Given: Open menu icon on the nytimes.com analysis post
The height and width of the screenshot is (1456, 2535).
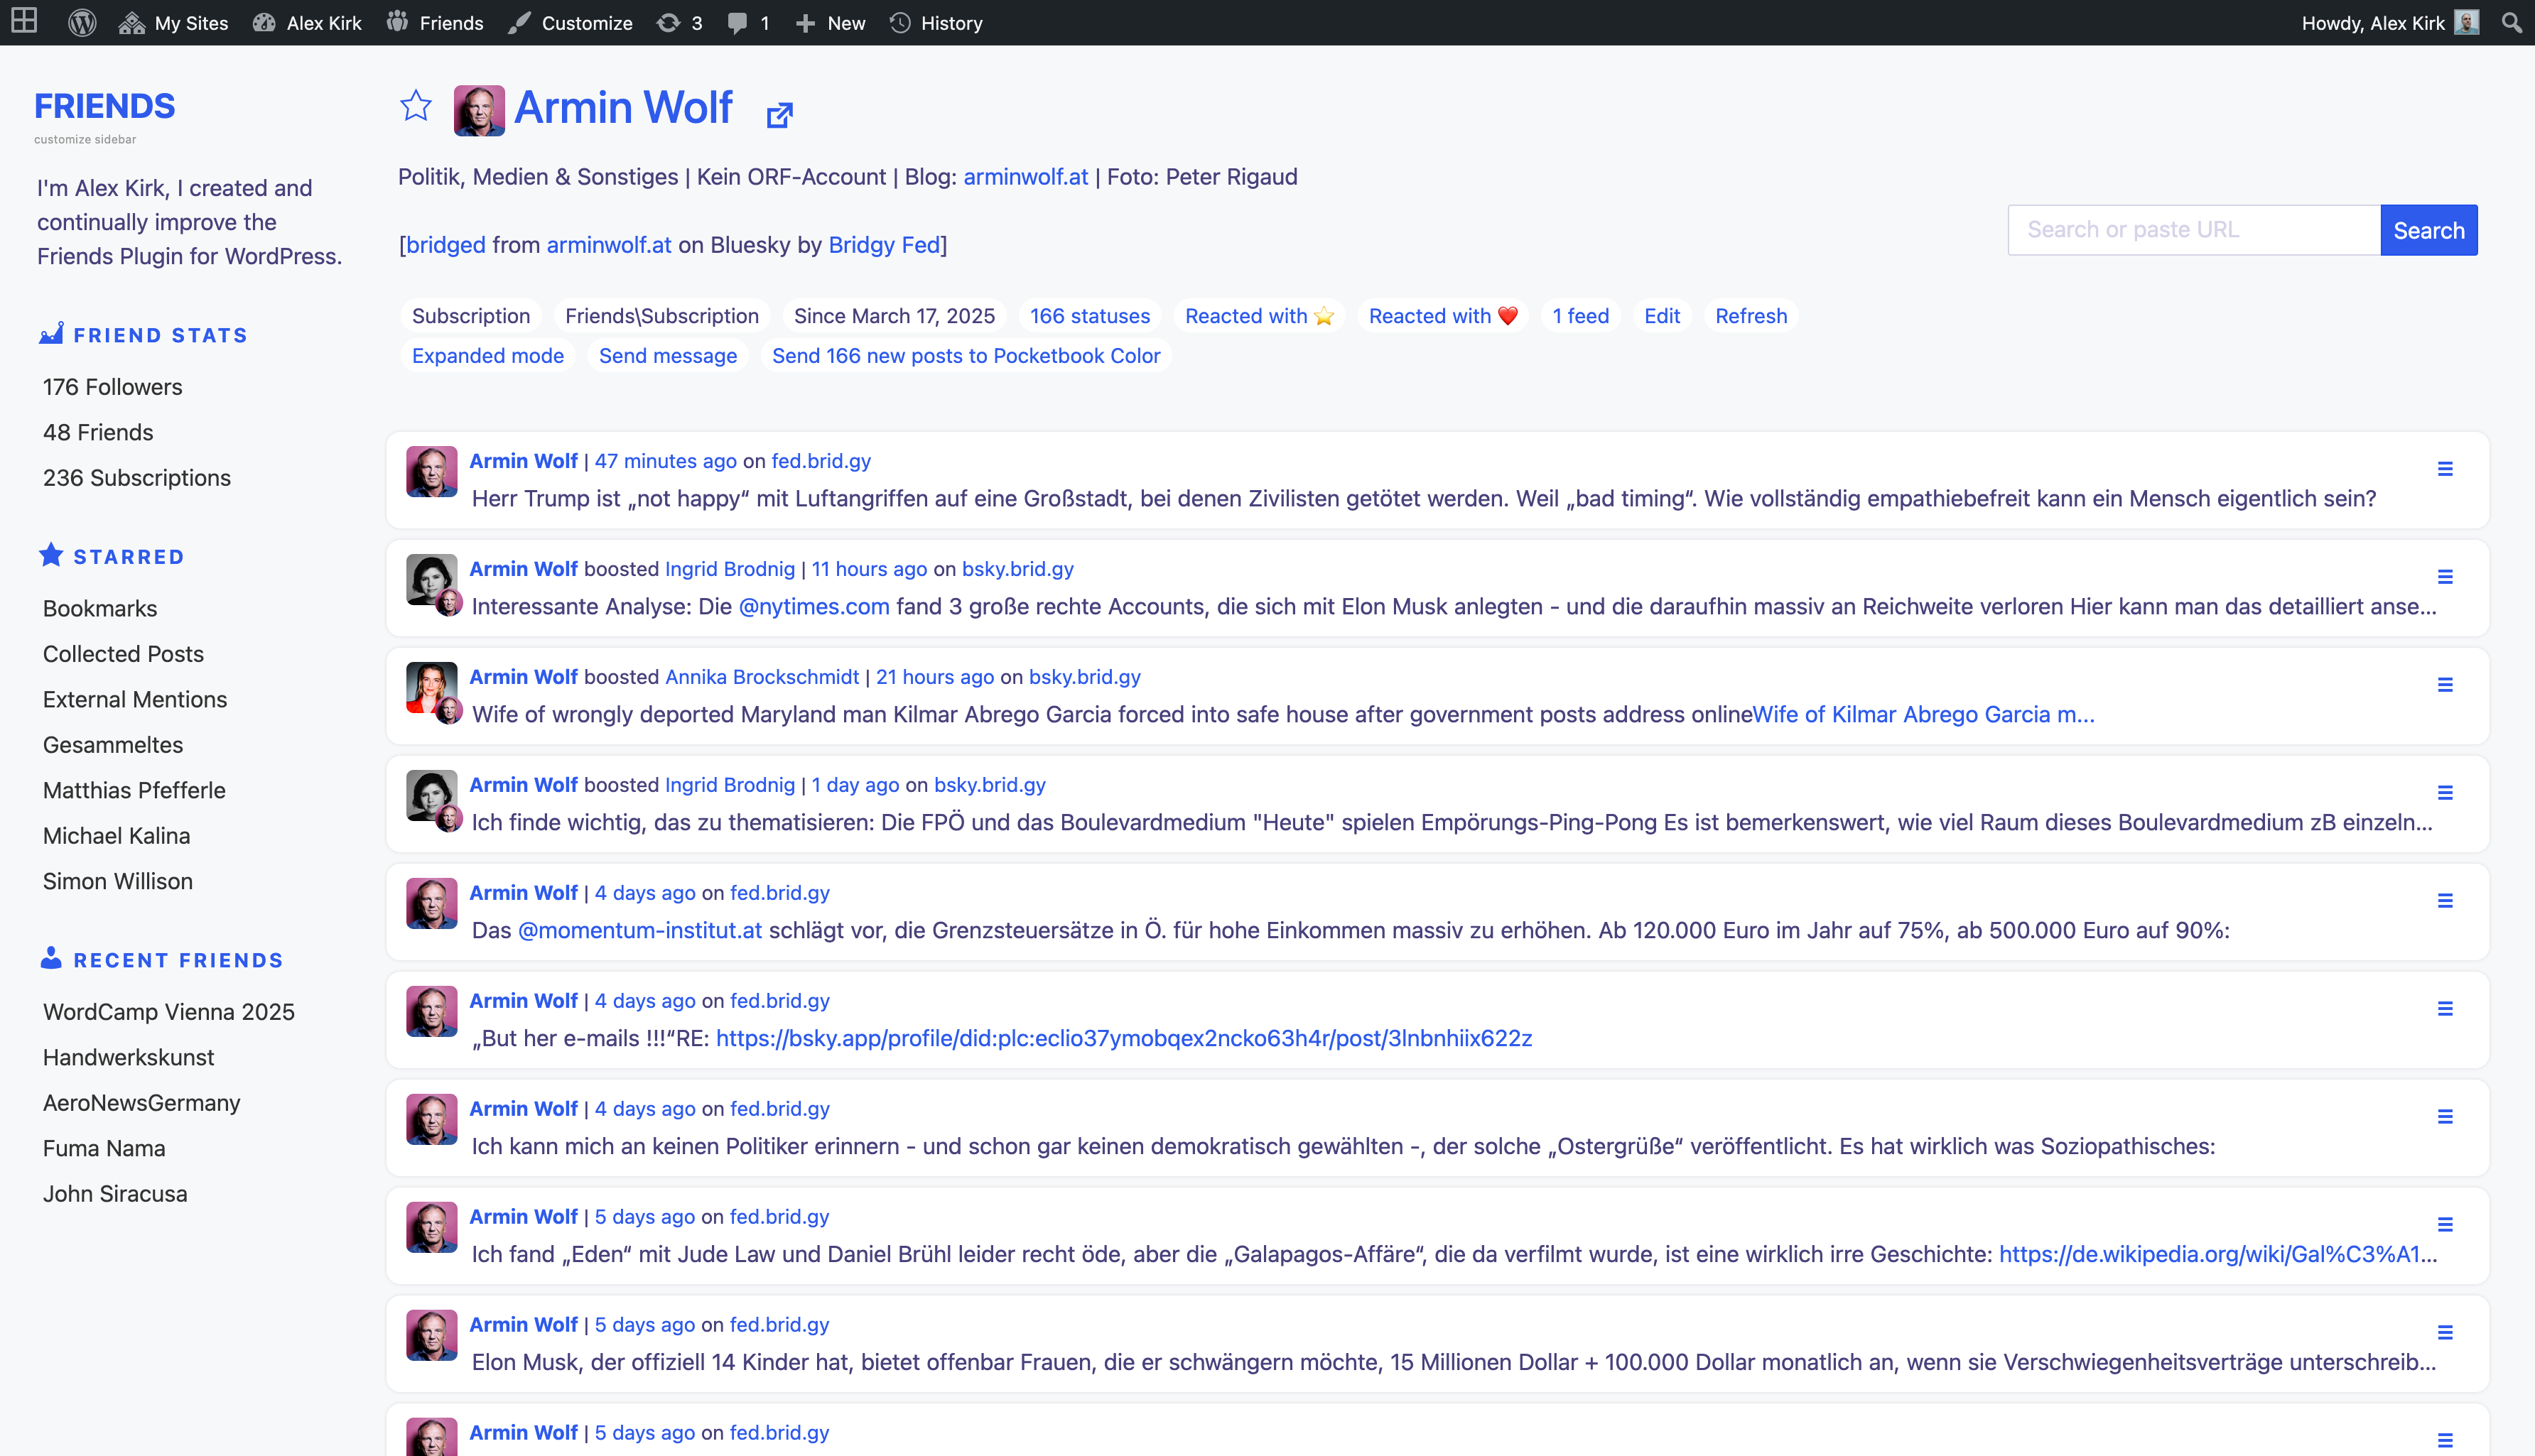Looking at the screenshot, I should tap(2445, 577).
